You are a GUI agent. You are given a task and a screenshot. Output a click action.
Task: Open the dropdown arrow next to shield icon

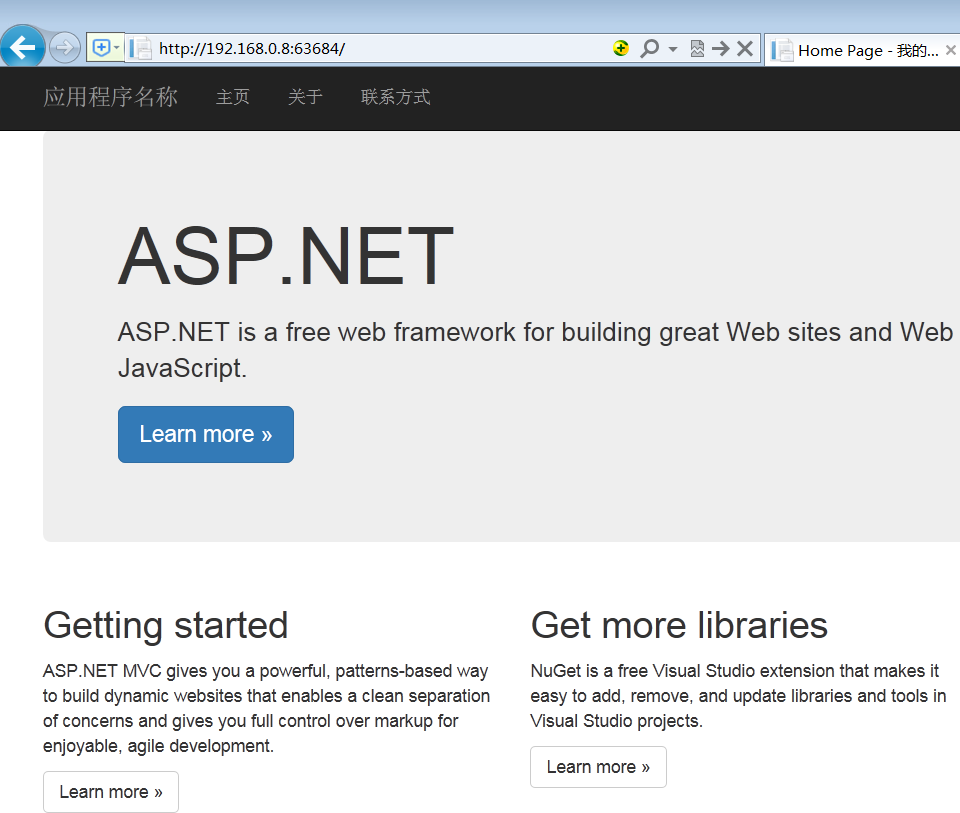pyautogui.click(x=117, y=47)
